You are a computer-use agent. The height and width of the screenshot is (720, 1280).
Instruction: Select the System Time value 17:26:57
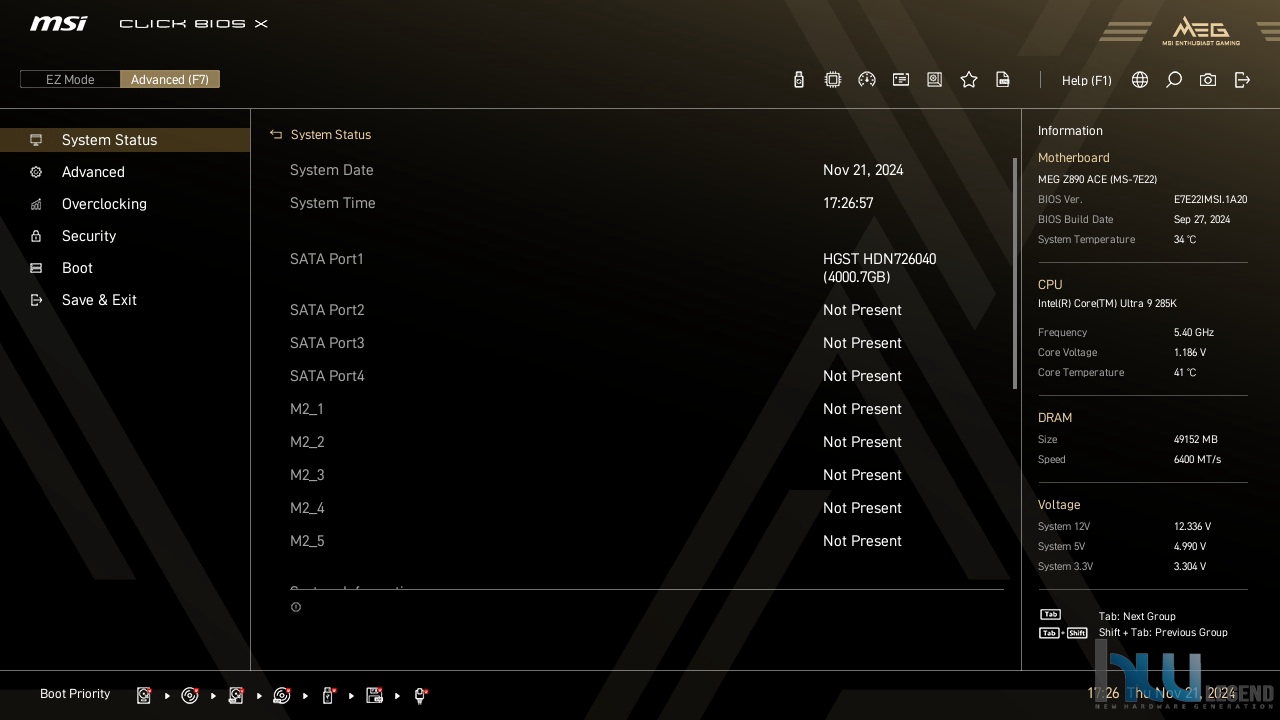848,203
